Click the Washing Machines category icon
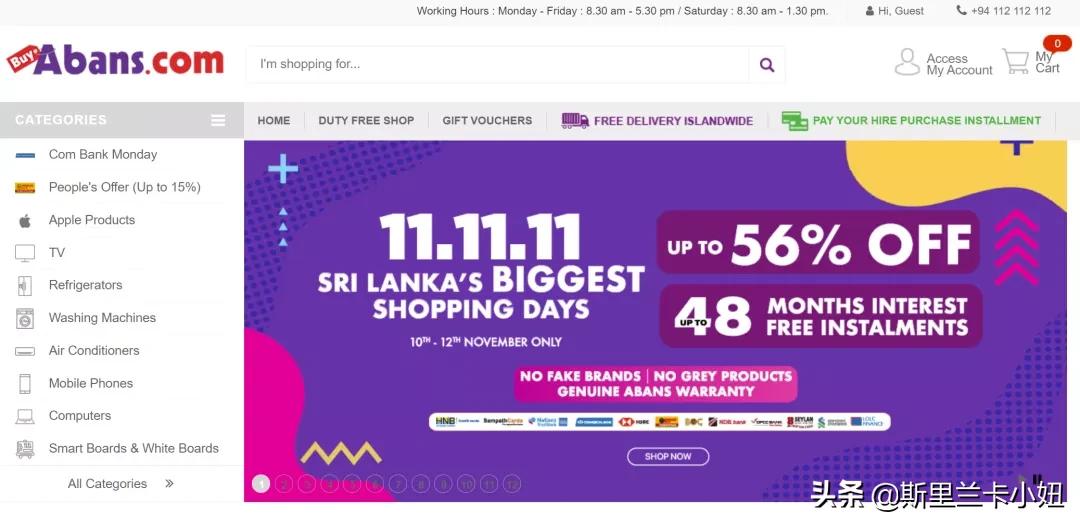The width and height of the screenshot is (1080, 525). tap(25, 319)
